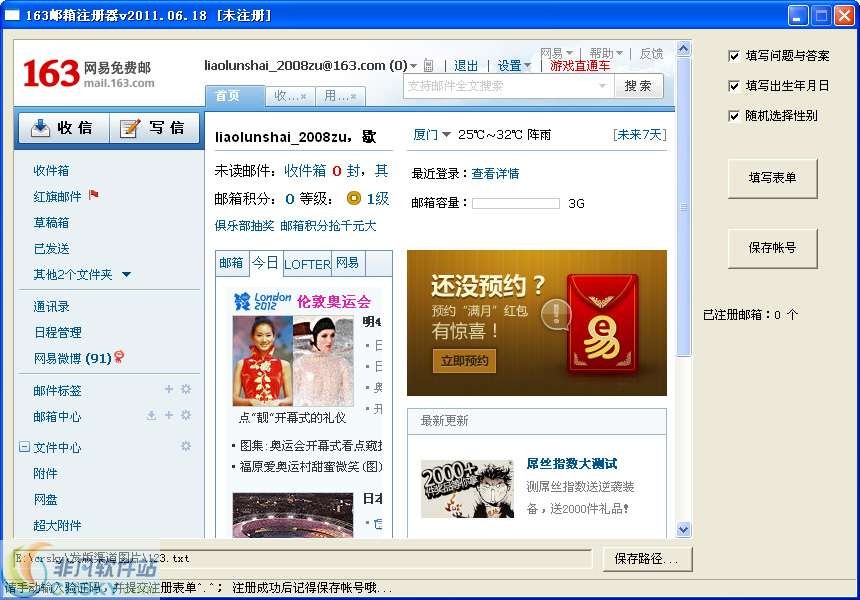Click the 保存路径... button

click(647, 559)
